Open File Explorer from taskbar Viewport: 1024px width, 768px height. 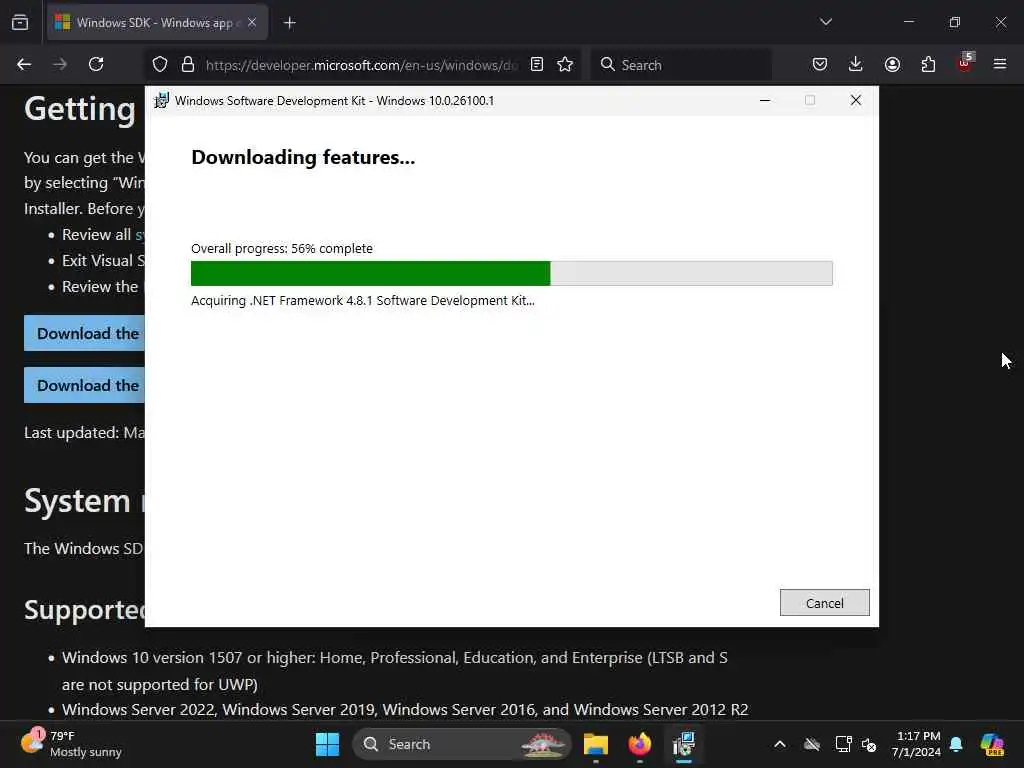coord(596,744)
